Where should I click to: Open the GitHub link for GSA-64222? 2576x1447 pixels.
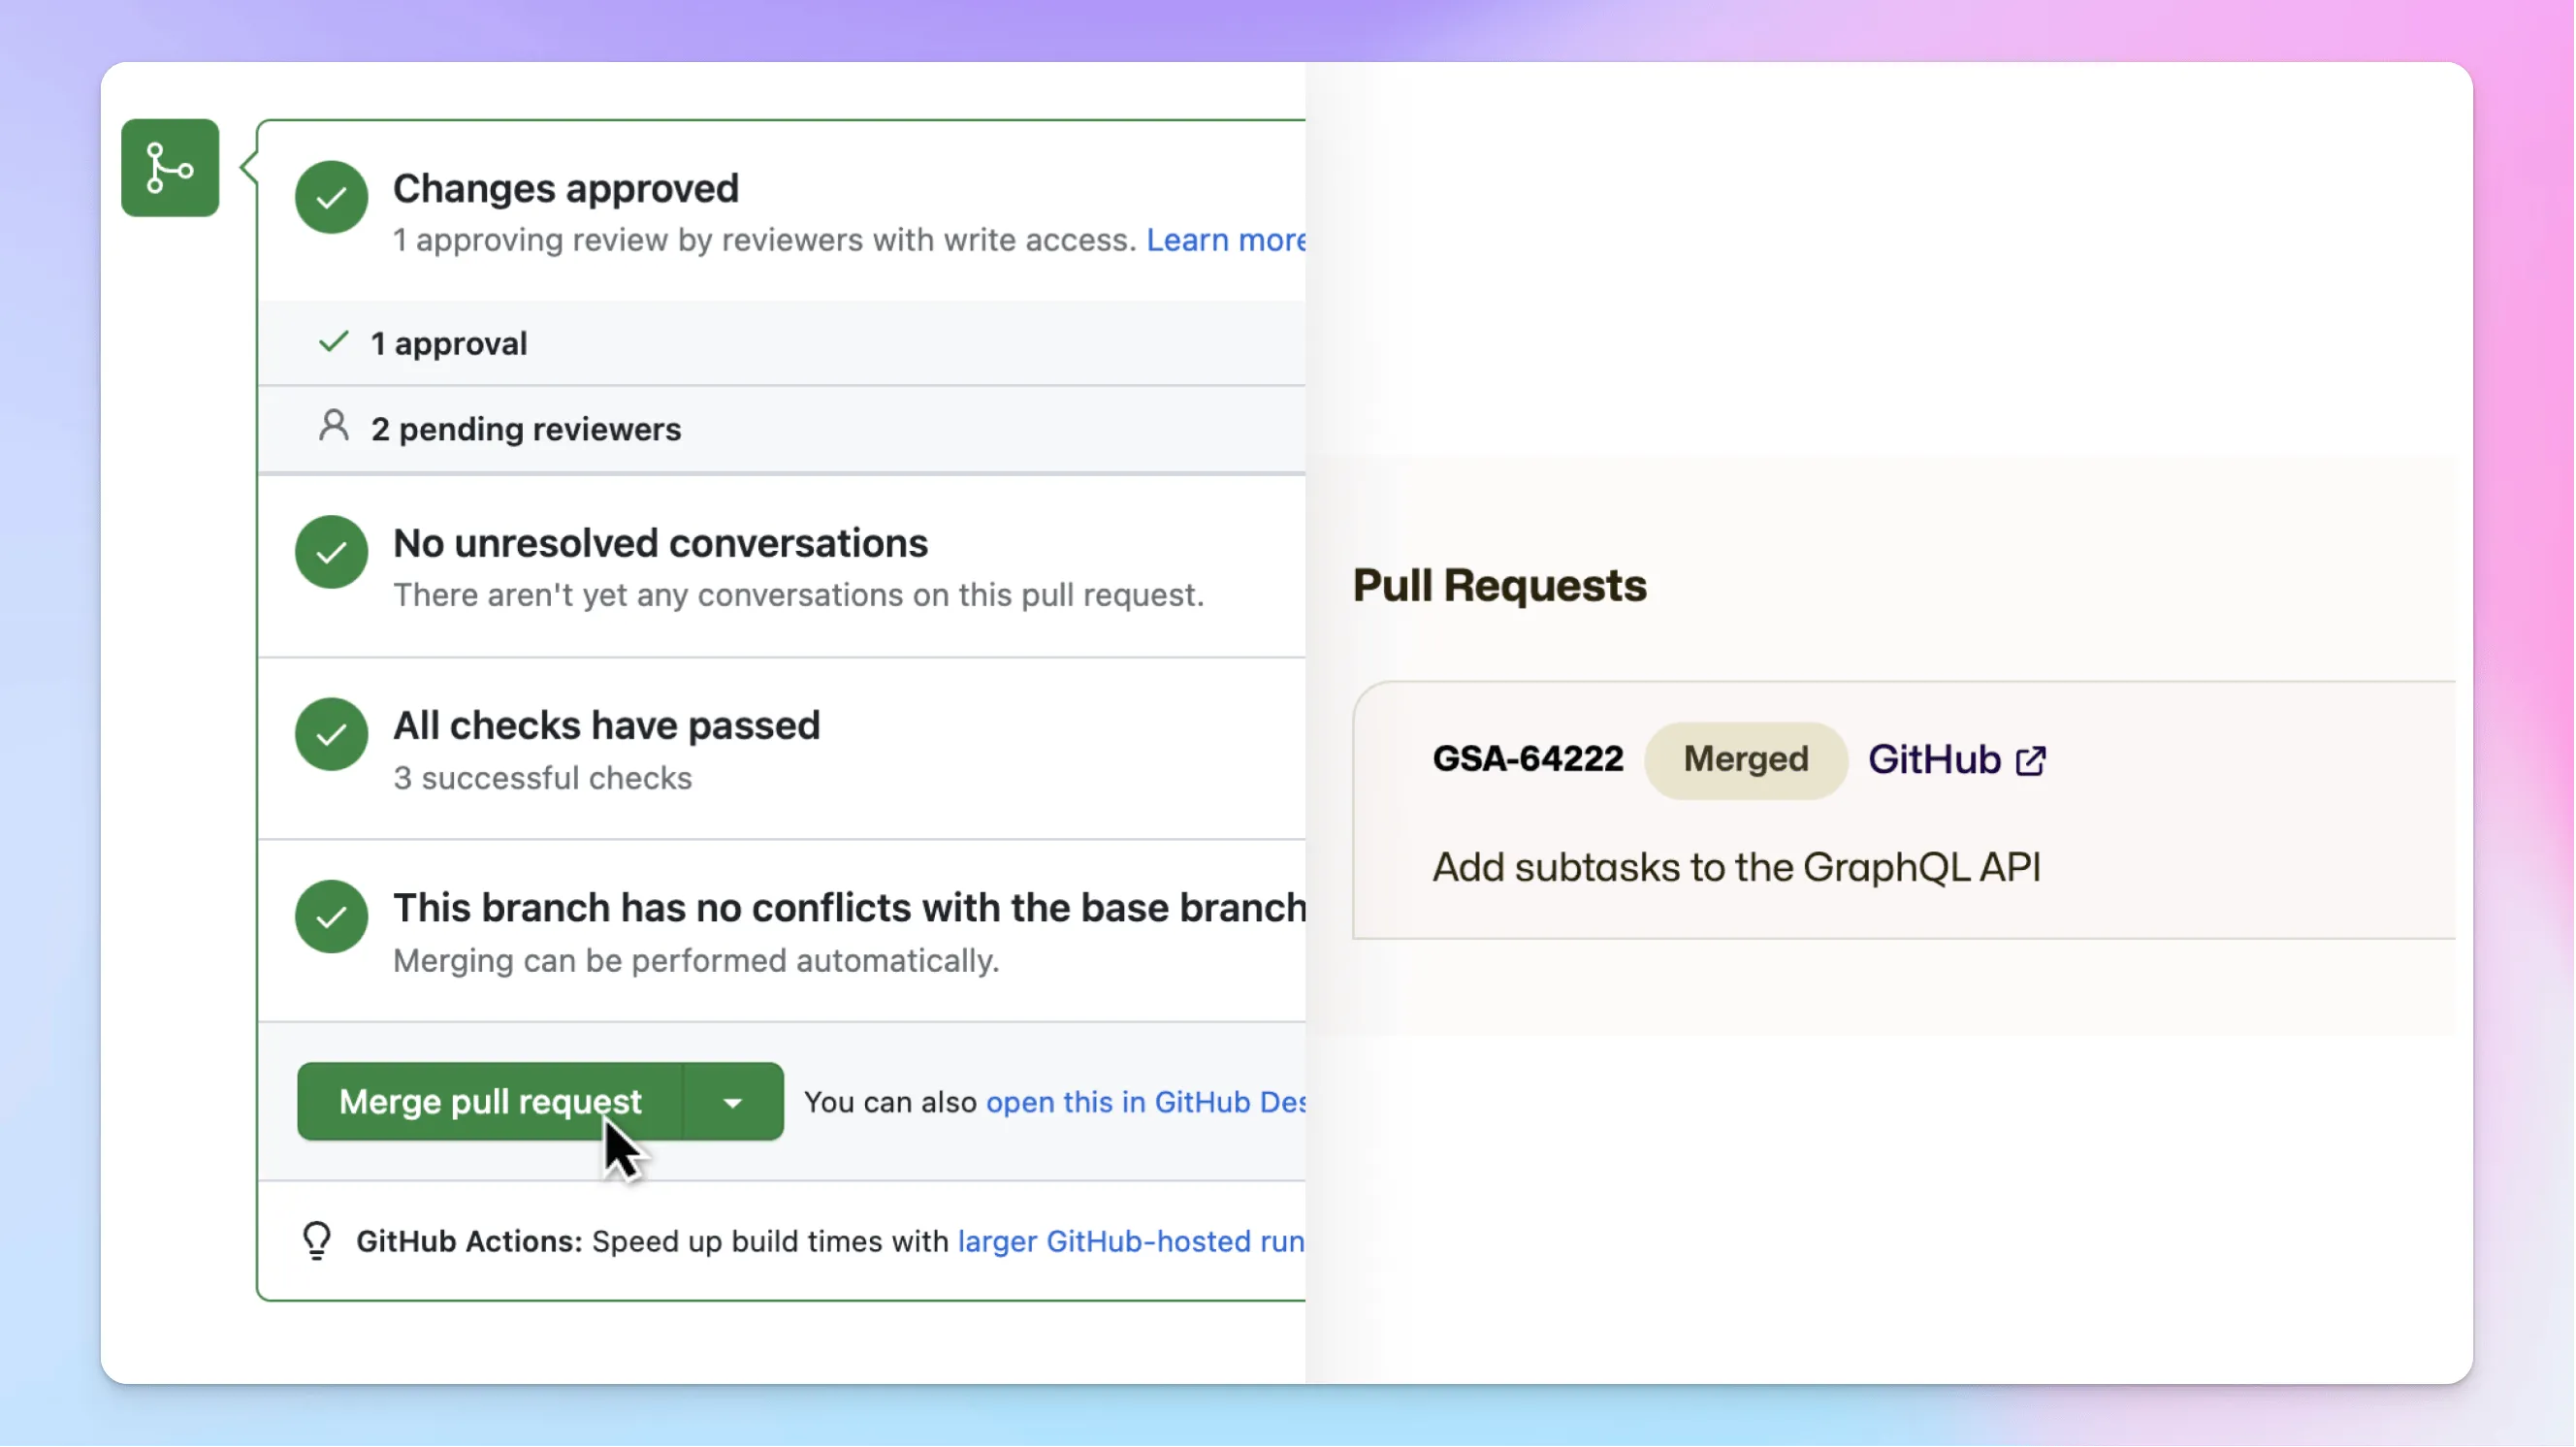1934,760
